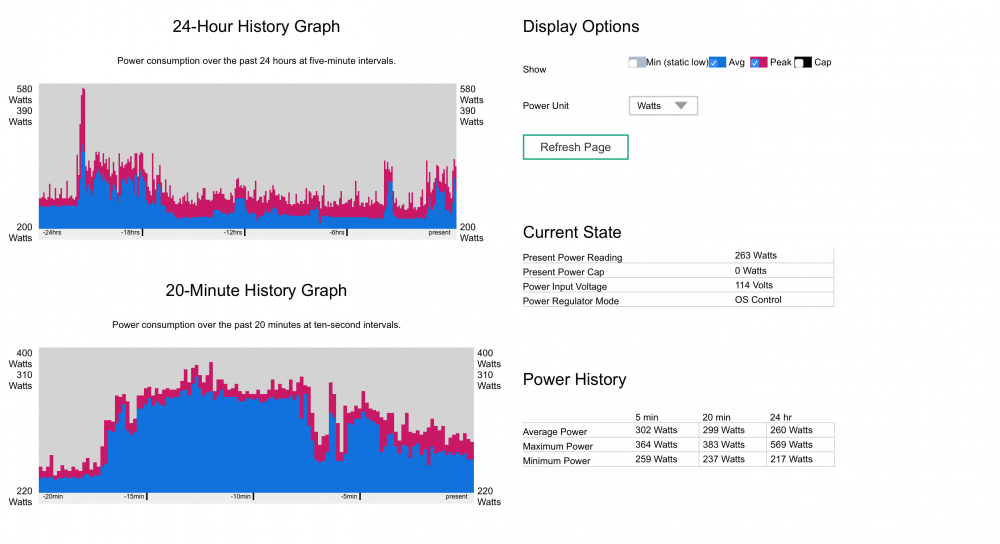Image resolution: width=1000 pixels, height=544 pixels.
Task: Select the -12hrs marker on 24-hour graph
Action: click(233, 233)
